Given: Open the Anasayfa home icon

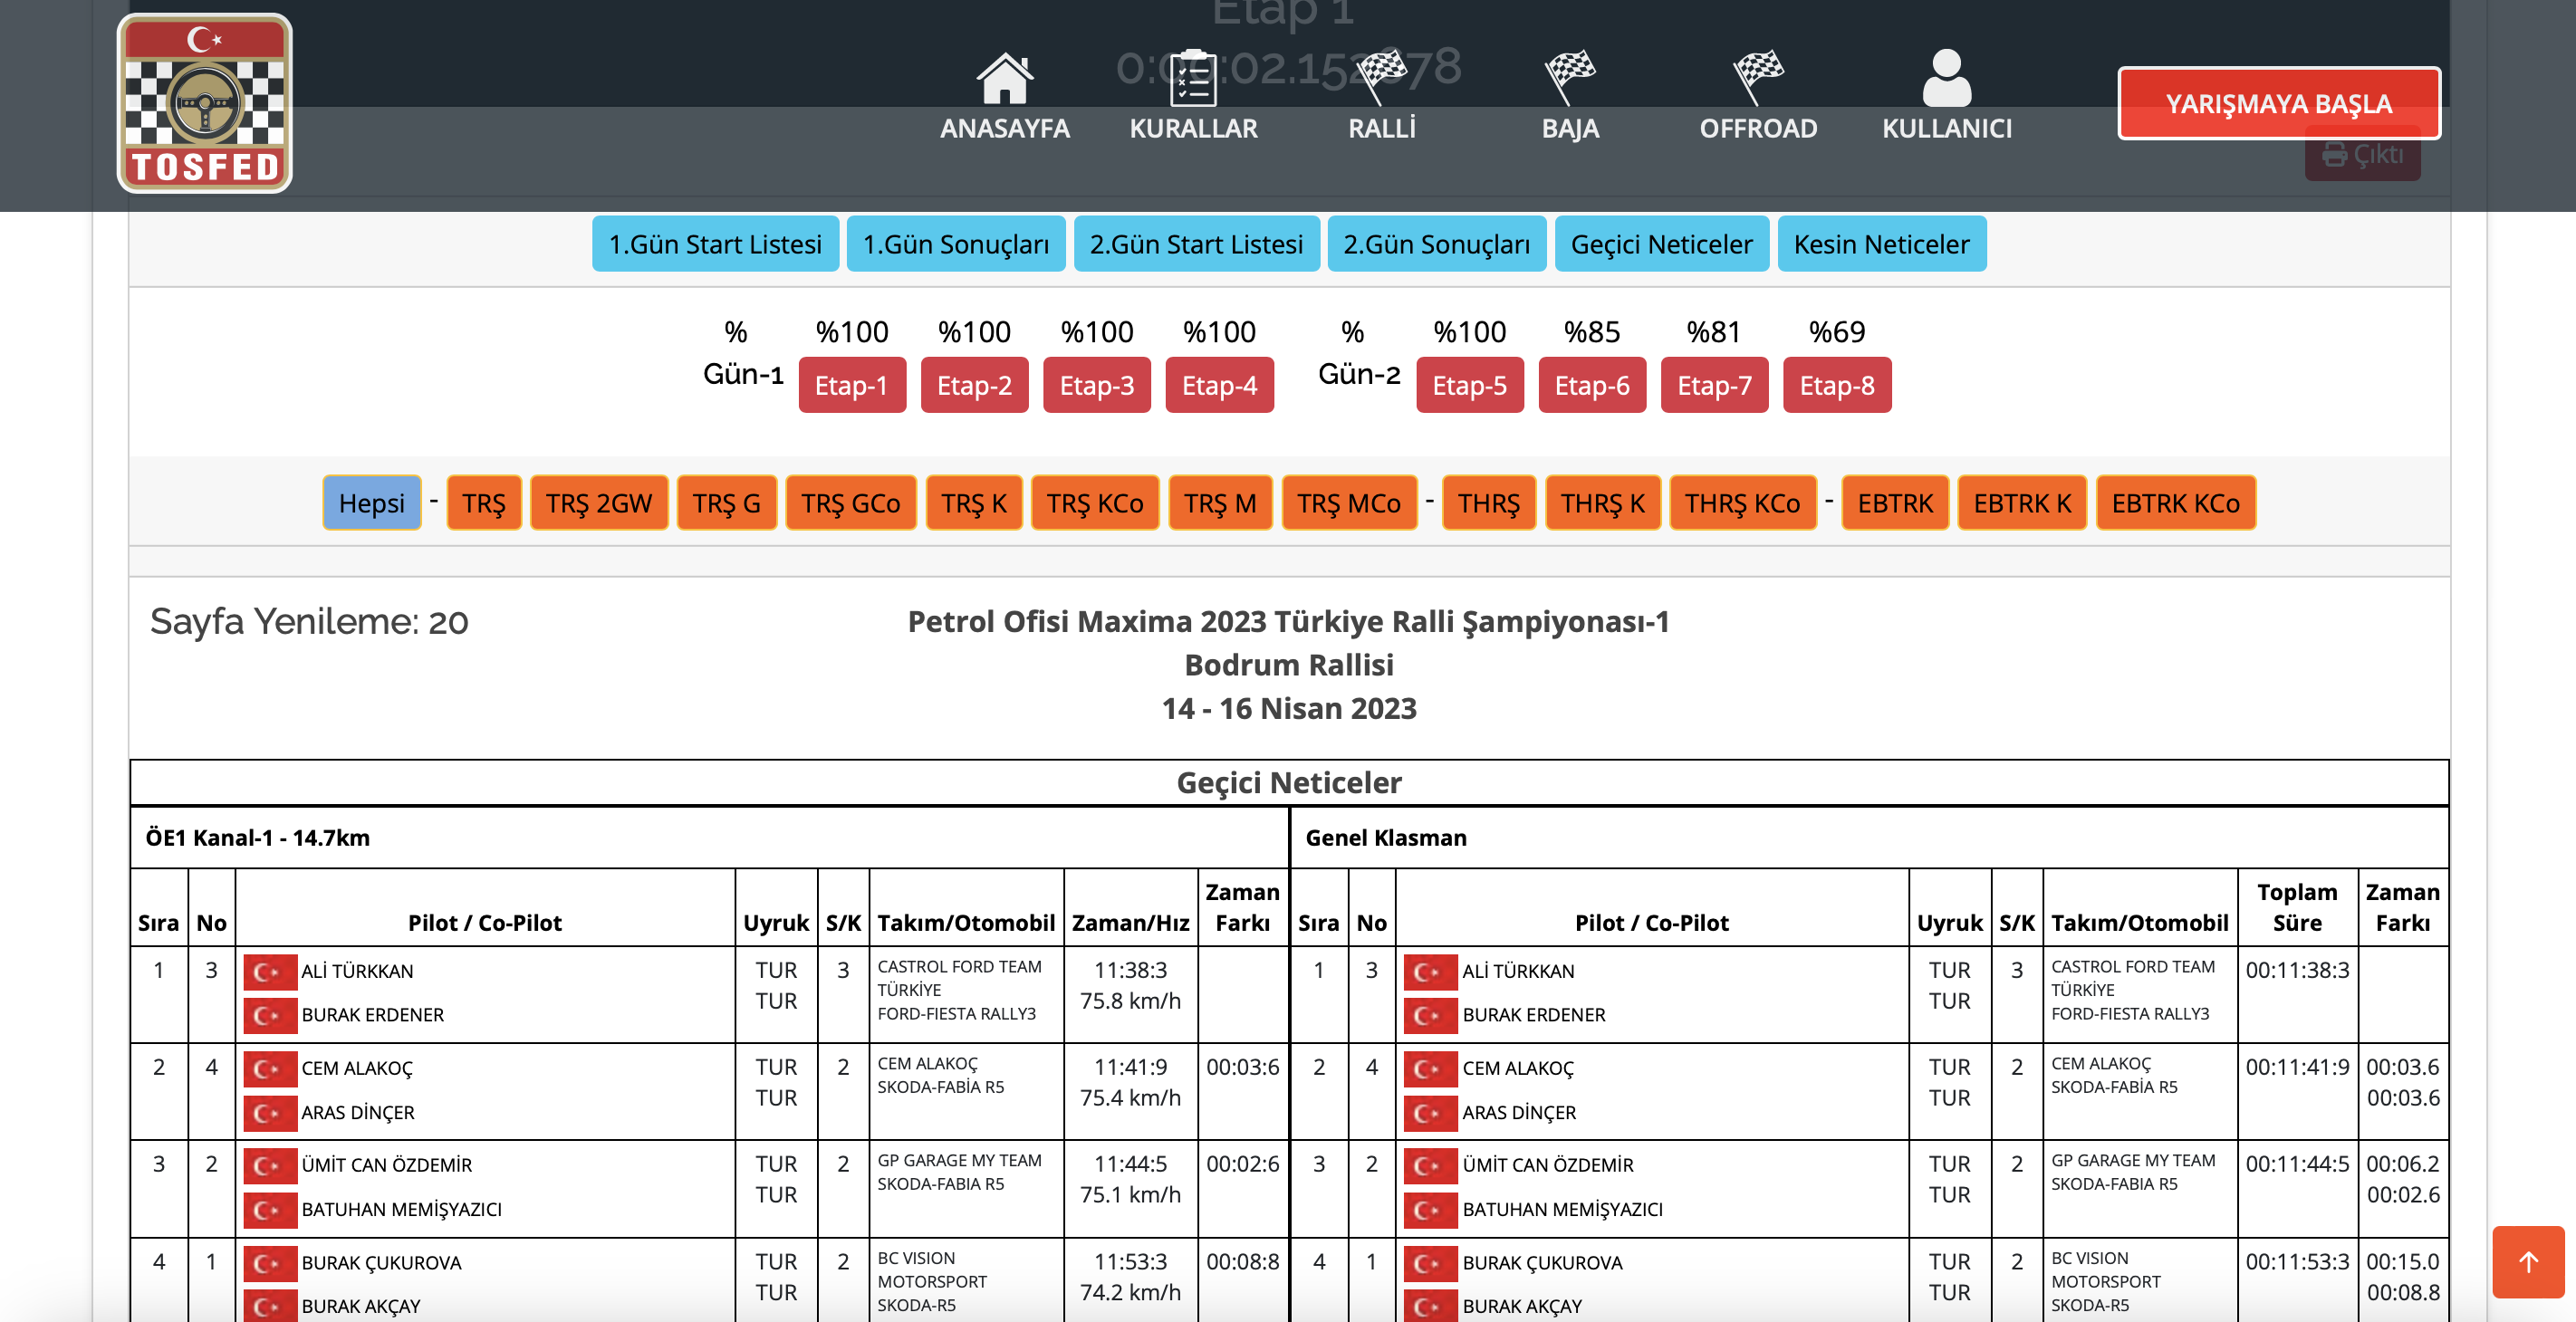Looking at the screenshot, I should coord(1004,78).
